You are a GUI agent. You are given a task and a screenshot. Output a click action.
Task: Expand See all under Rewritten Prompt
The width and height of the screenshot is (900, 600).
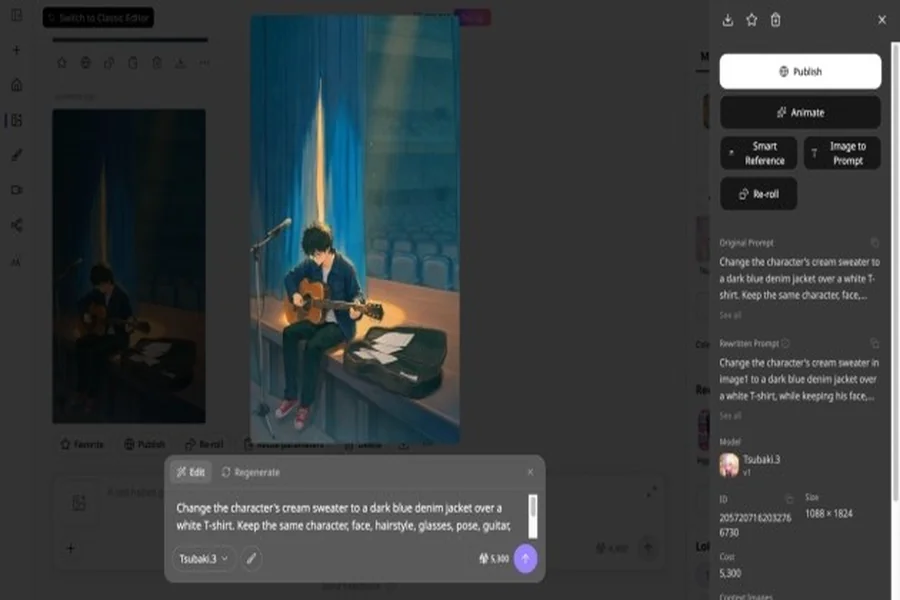730,416
